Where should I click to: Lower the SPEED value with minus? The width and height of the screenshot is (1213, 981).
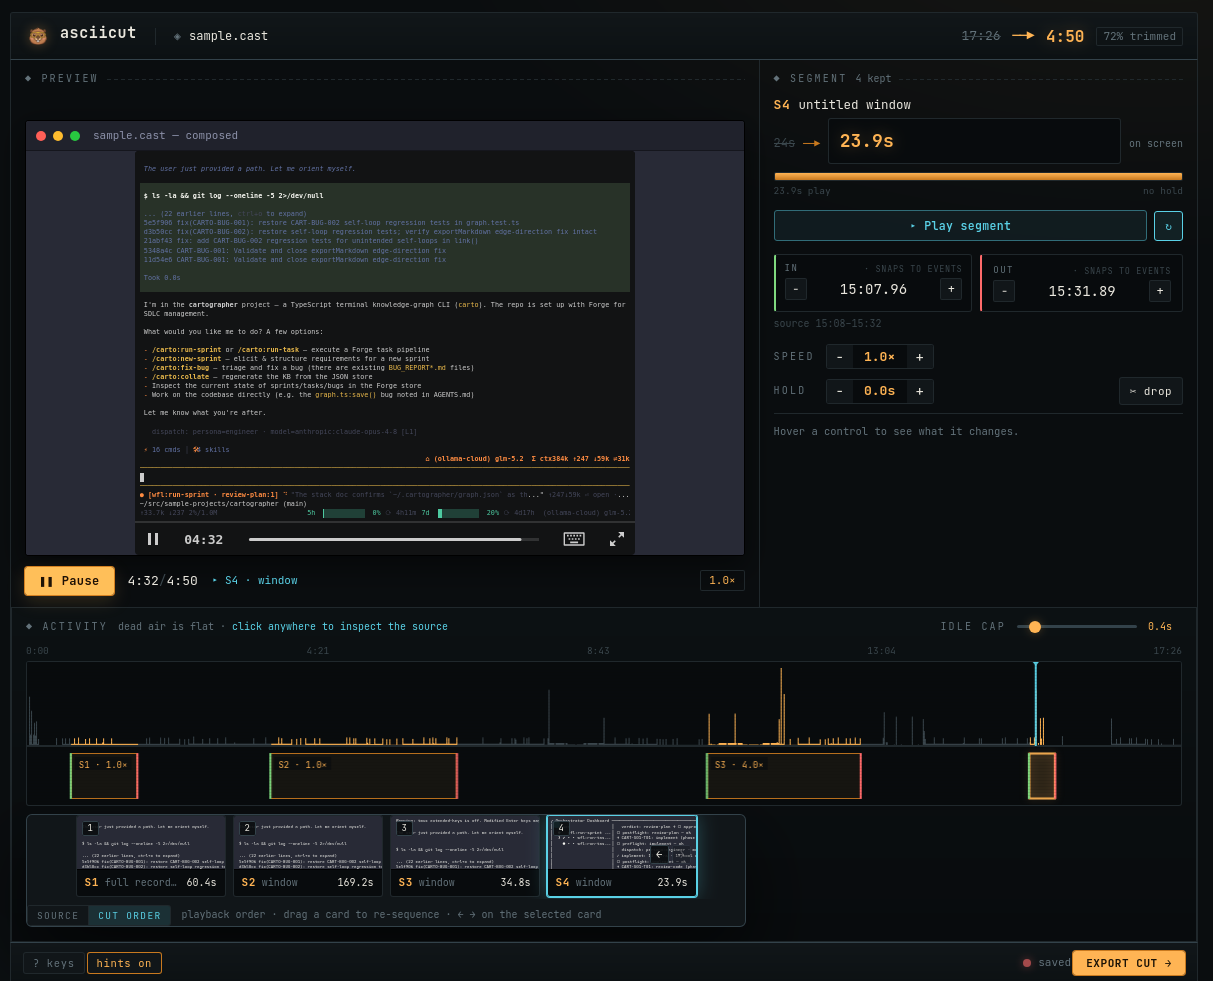tap(840, 357)
